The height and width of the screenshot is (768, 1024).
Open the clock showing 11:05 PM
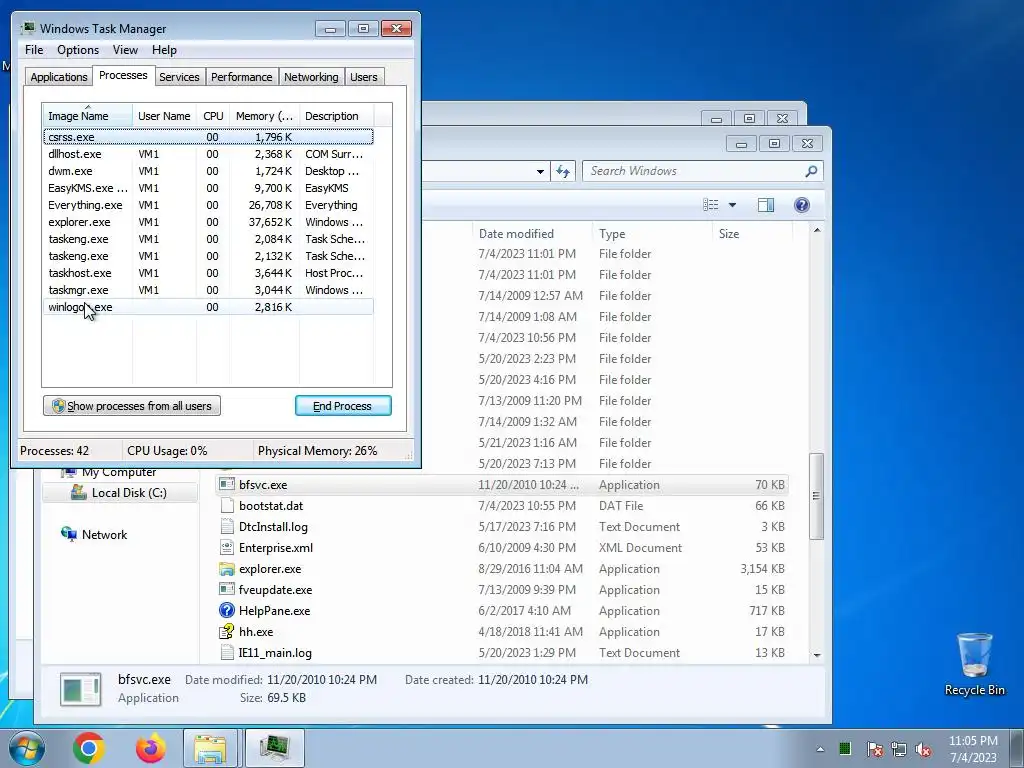coord(973,749)
